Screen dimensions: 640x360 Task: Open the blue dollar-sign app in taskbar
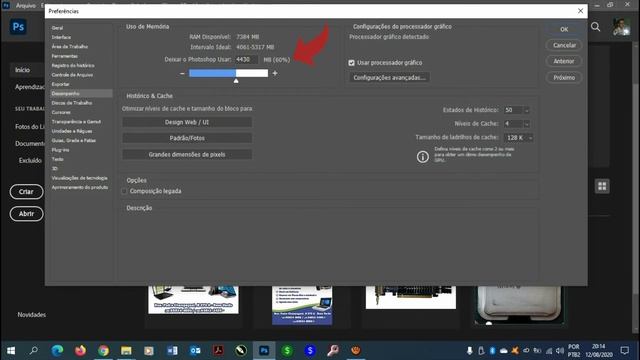pyautogui.click(x=310, y=351)
